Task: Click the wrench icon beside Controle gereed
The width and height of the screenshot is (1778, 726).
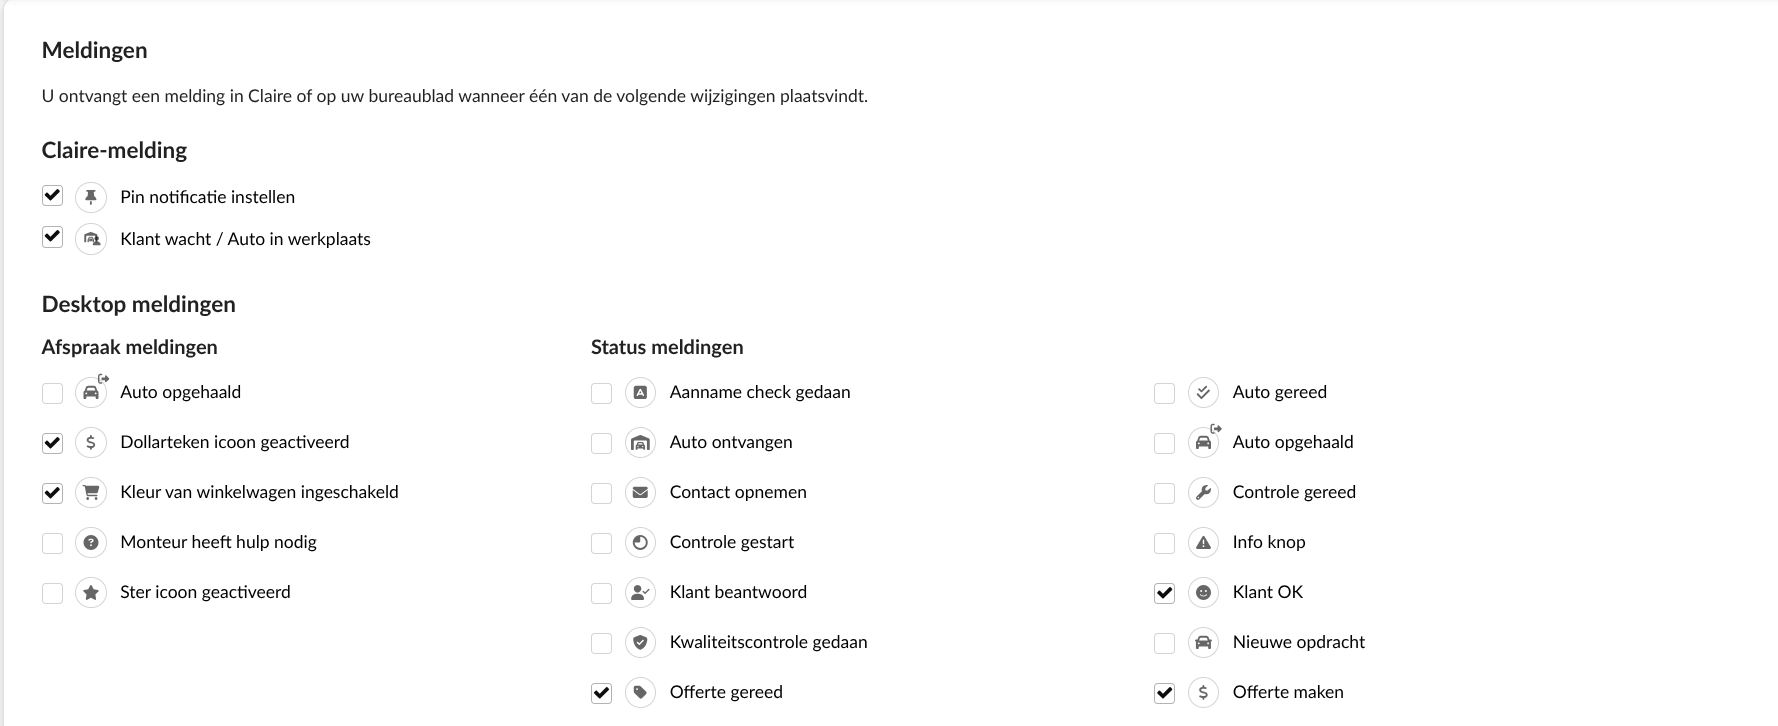Action: point(1203,492)
